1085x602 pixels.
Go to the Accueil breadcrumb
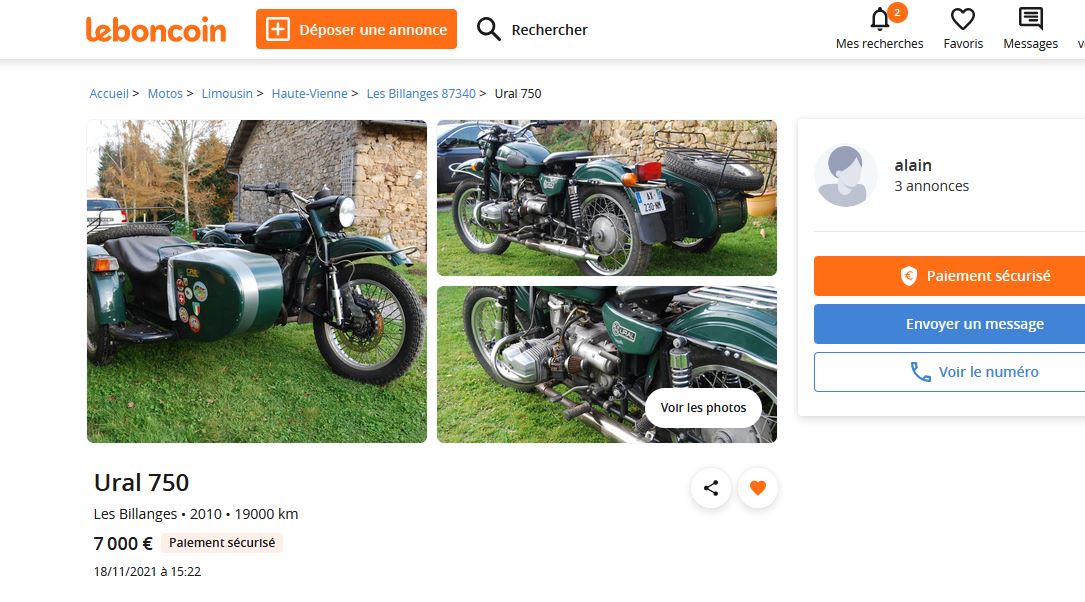pos(109,94)
